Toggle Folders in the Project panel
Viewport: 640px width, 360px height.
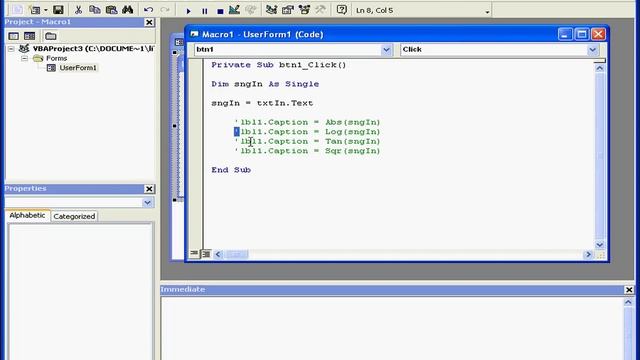point(51,36)
